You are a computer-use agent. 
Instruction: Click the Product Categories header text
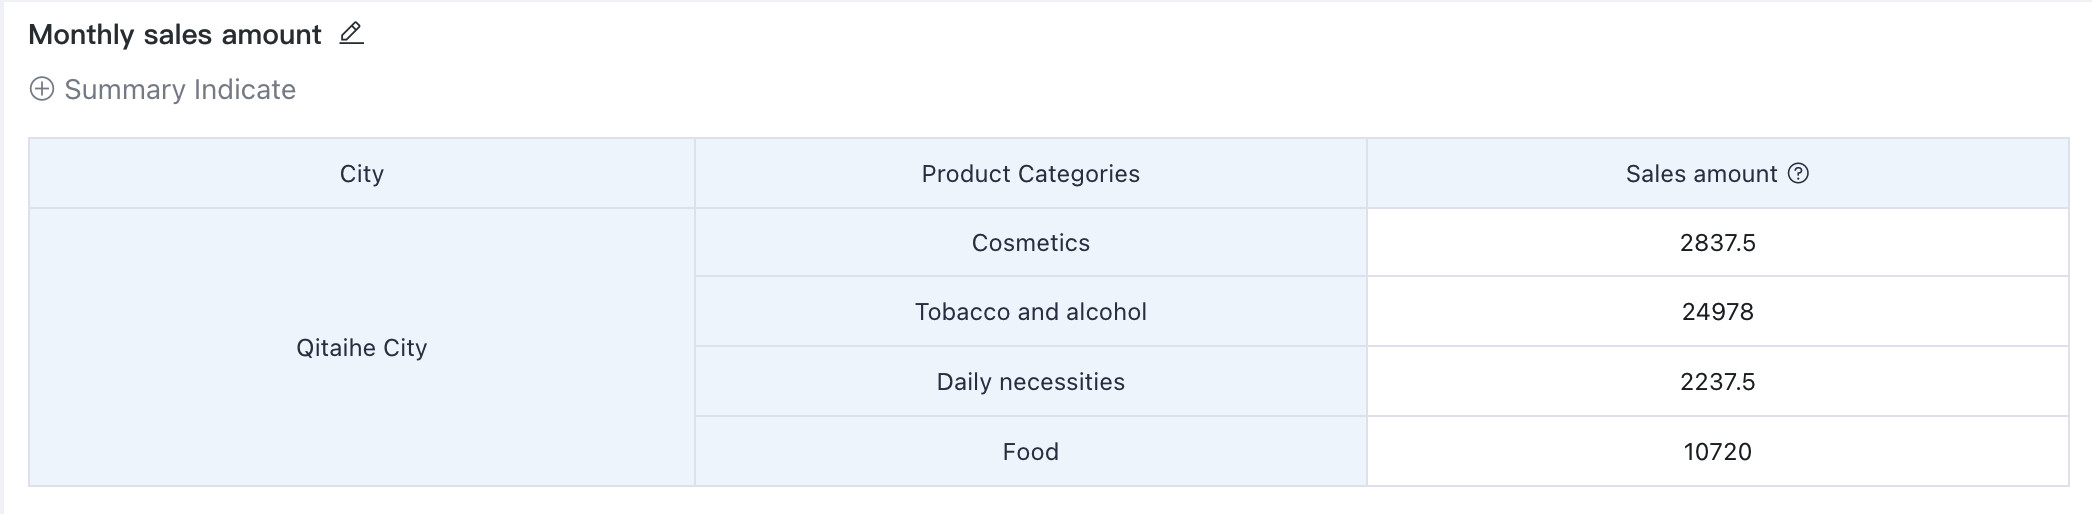coord(1031,173)
